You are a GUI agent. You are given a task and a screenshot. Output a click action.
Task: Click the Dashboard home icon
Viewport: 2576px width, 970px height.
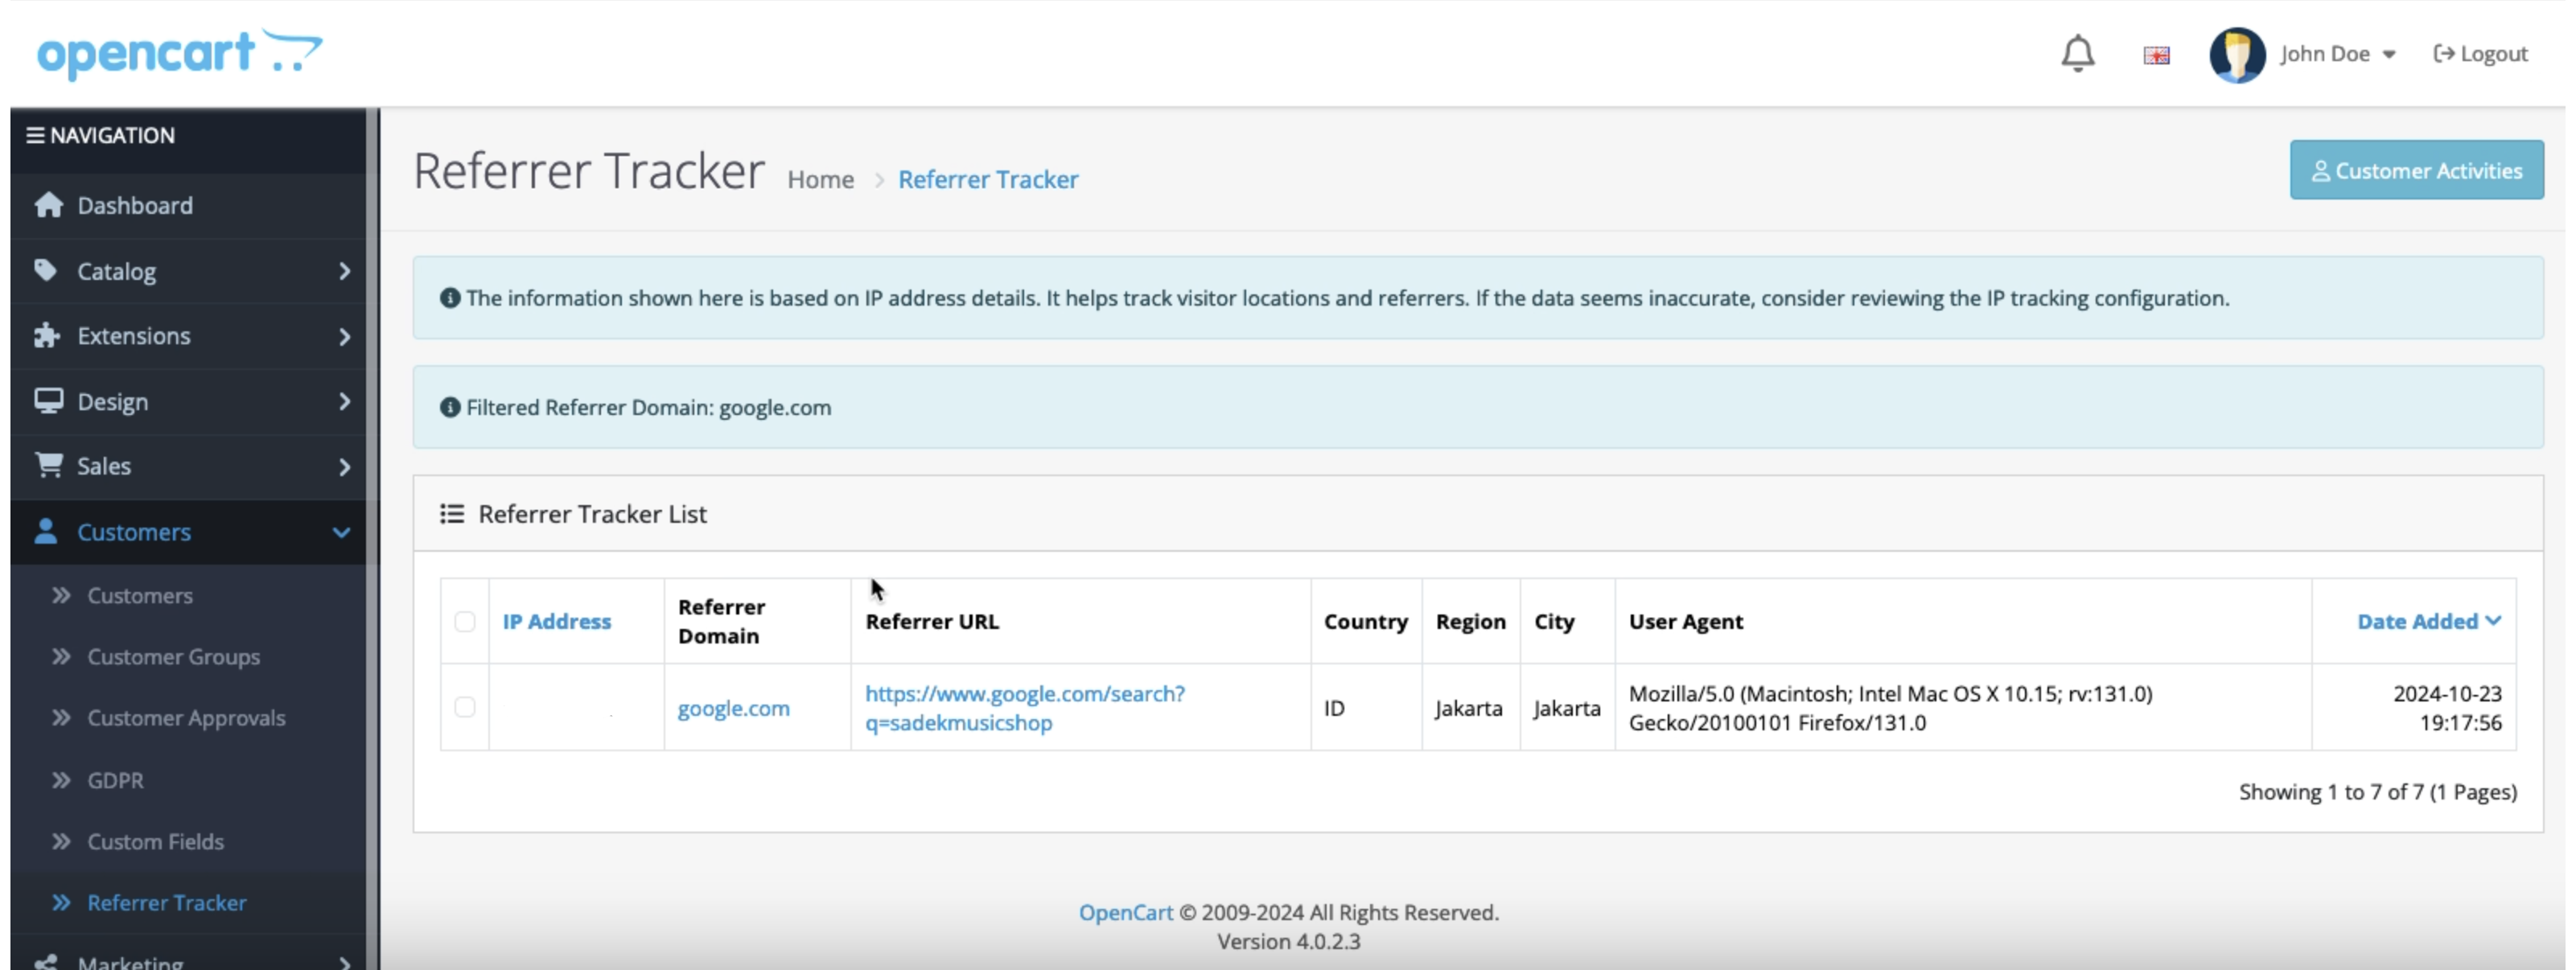[x=48, y=205]
